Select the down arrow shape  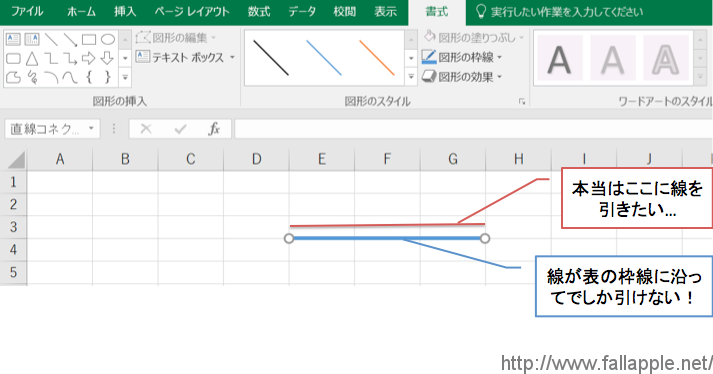pyautogui.click(x=107, y=58)
